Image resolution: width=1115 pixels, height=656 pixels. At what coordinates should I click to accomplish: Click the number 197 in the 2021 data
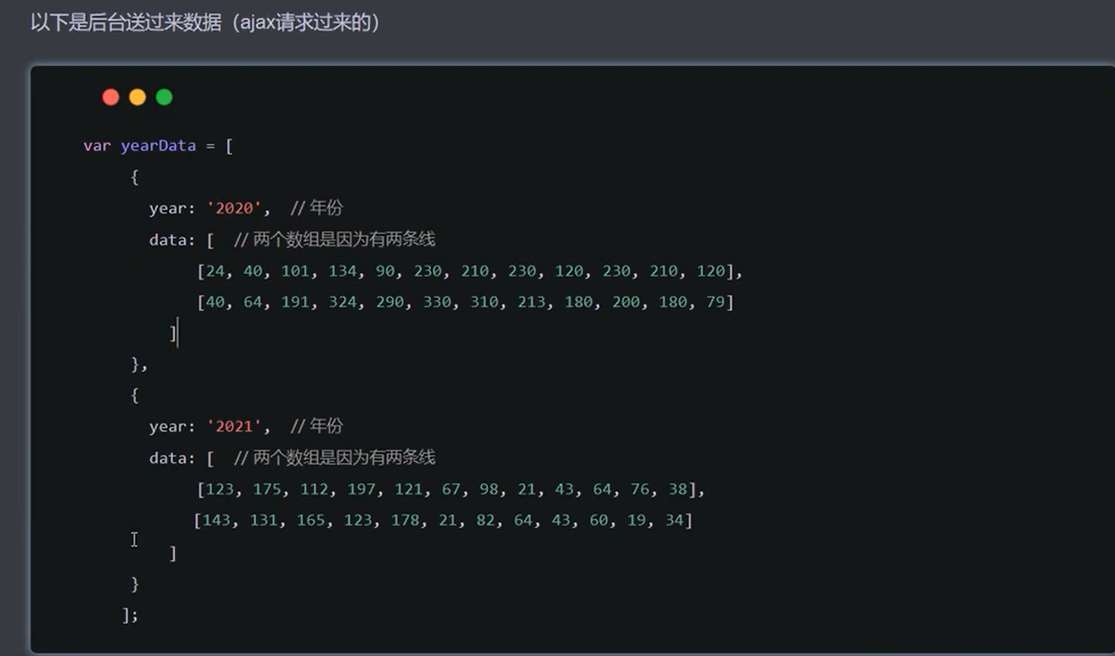click(x=361, y=489)
